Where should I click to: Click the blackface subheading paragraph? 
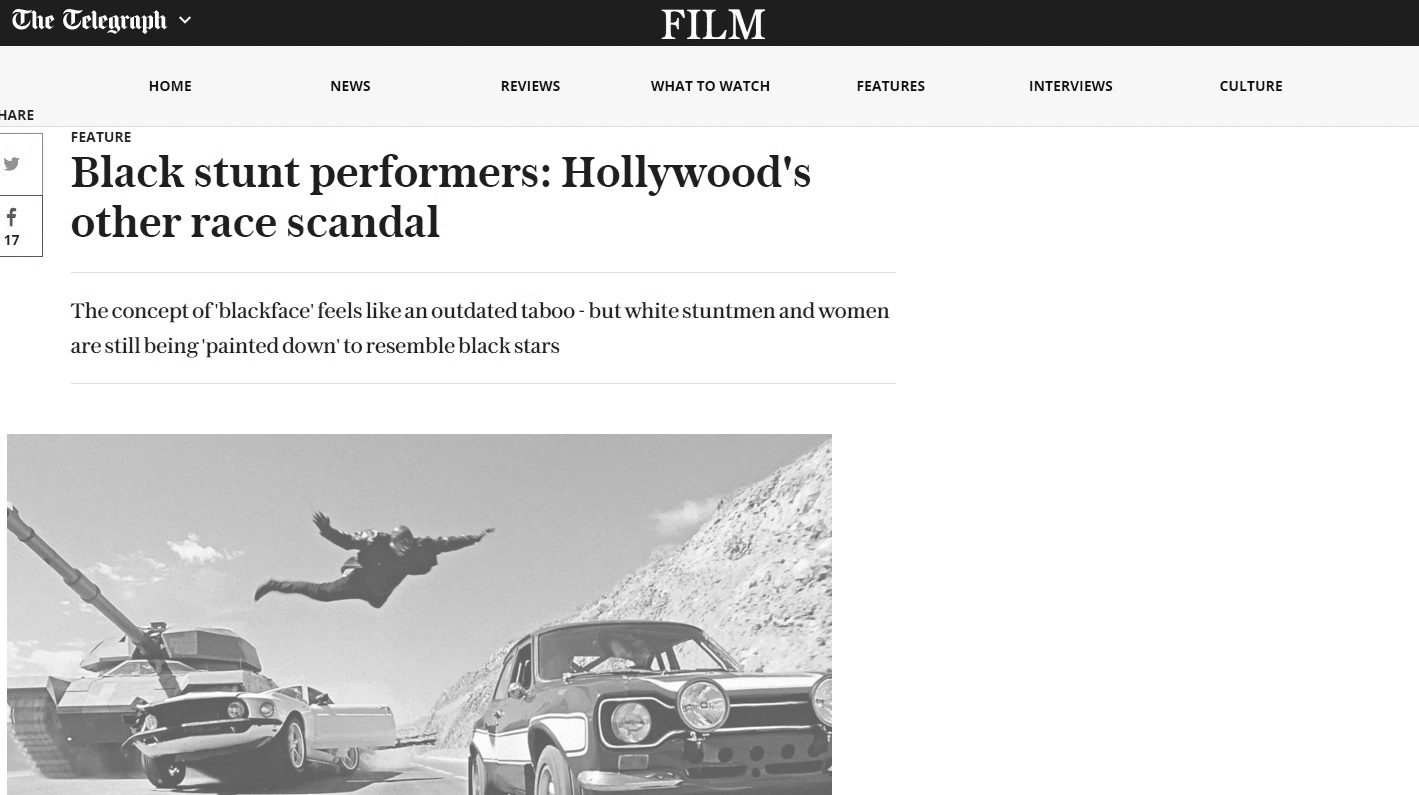[x=480, y=328]
